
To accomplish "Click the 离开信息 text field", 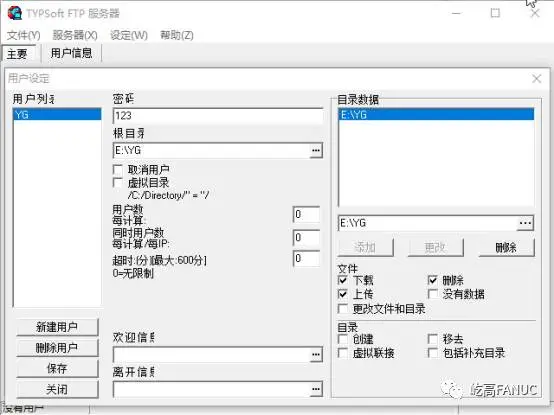I will pos(211,389).
